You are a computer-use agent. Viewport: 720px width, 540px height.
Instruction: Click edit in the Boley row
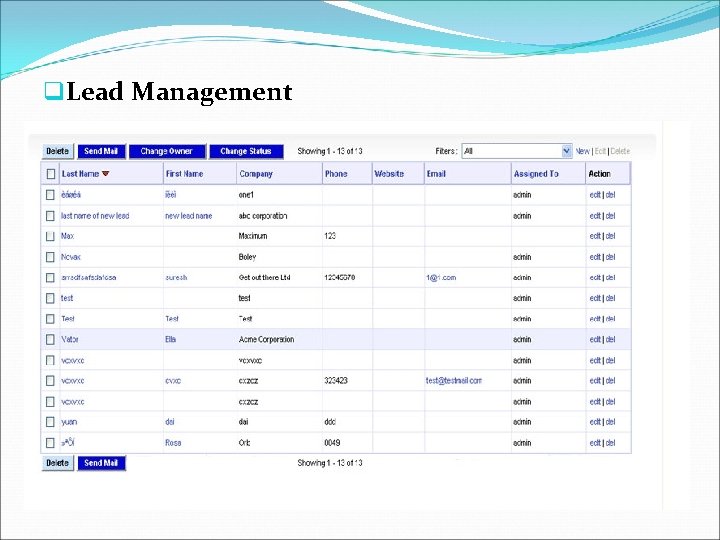[595, 257]
